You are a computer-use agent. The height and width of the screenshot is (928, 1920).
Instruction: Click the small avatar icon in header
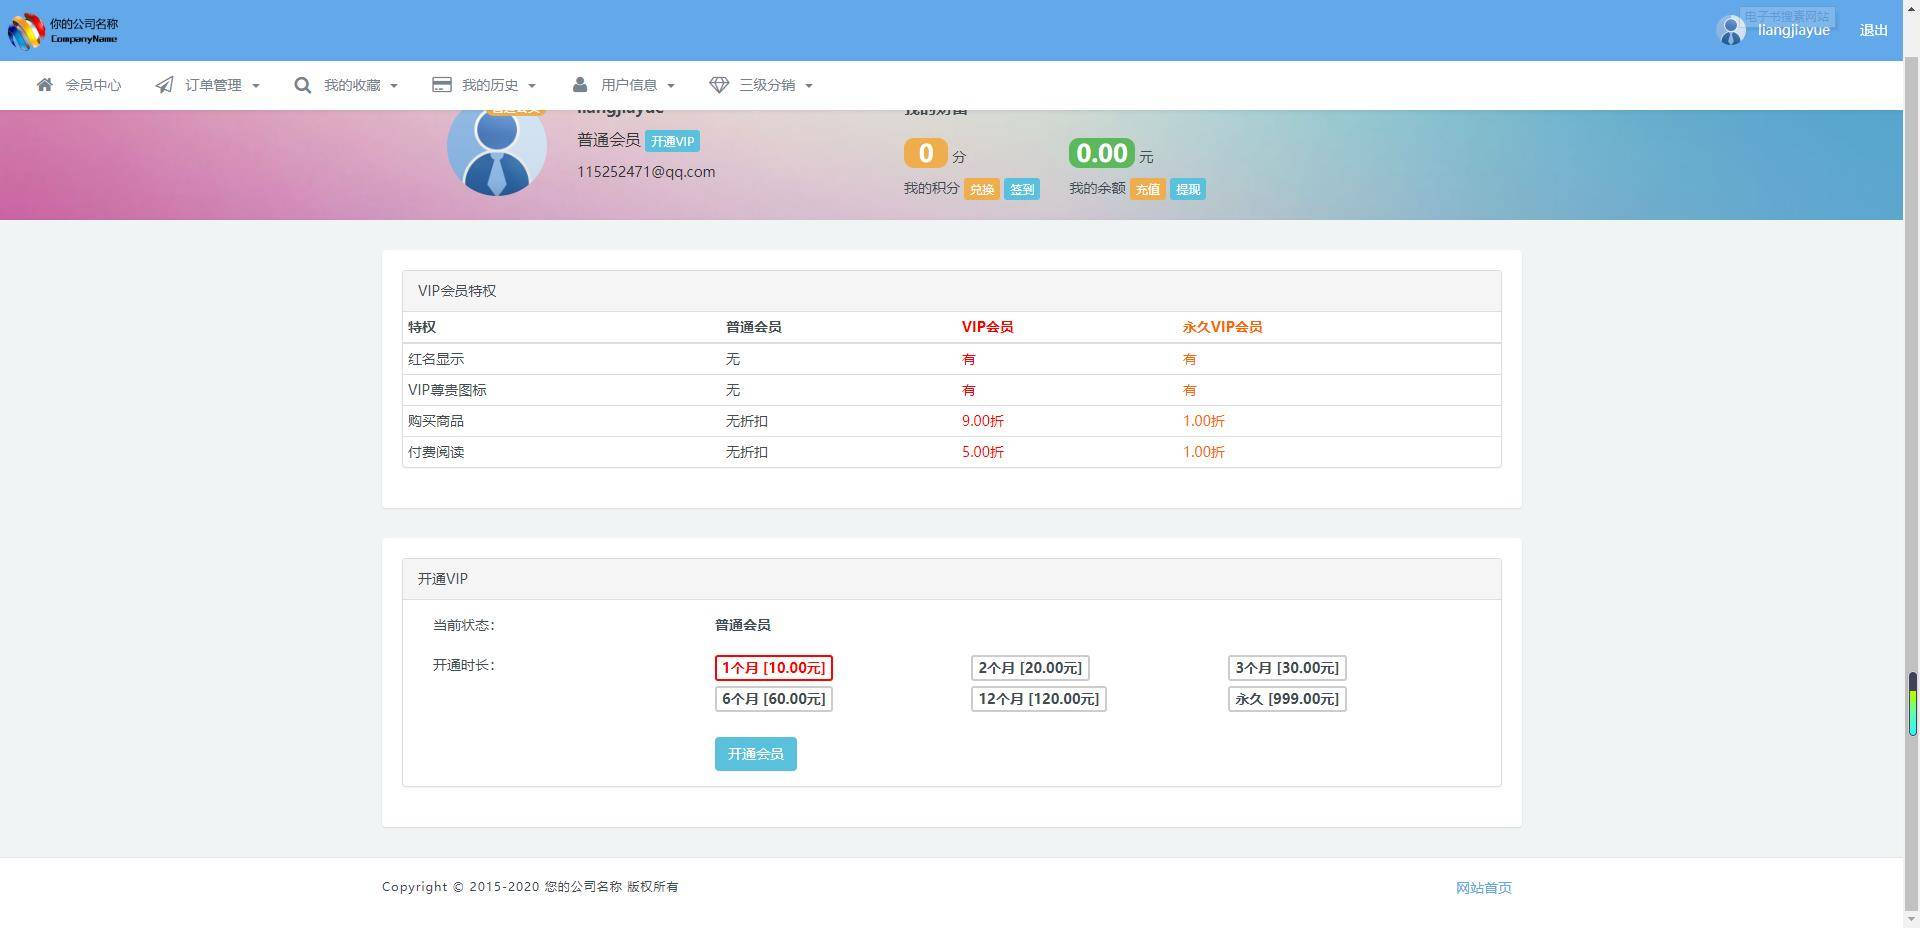pyautogui.click(x=1732, y=30)
